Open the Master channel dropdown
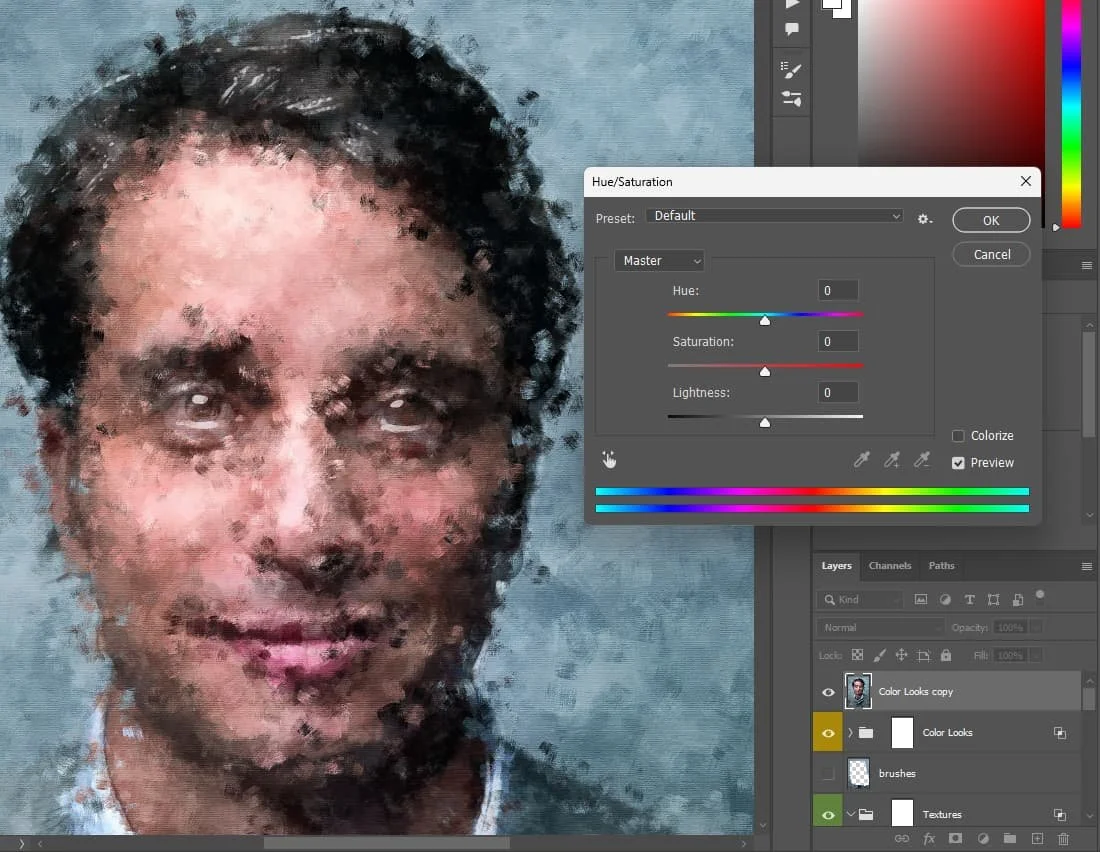Image resolution: width=1100 pixels, height=852 pixels. point(658,260)
